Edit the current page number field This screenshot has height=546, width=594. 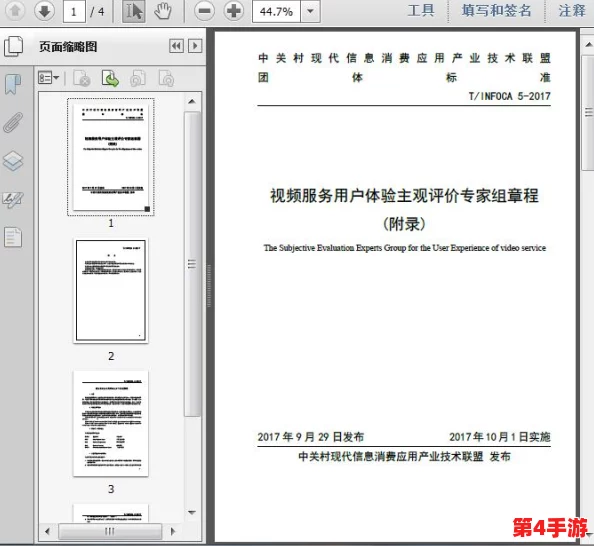74,12
